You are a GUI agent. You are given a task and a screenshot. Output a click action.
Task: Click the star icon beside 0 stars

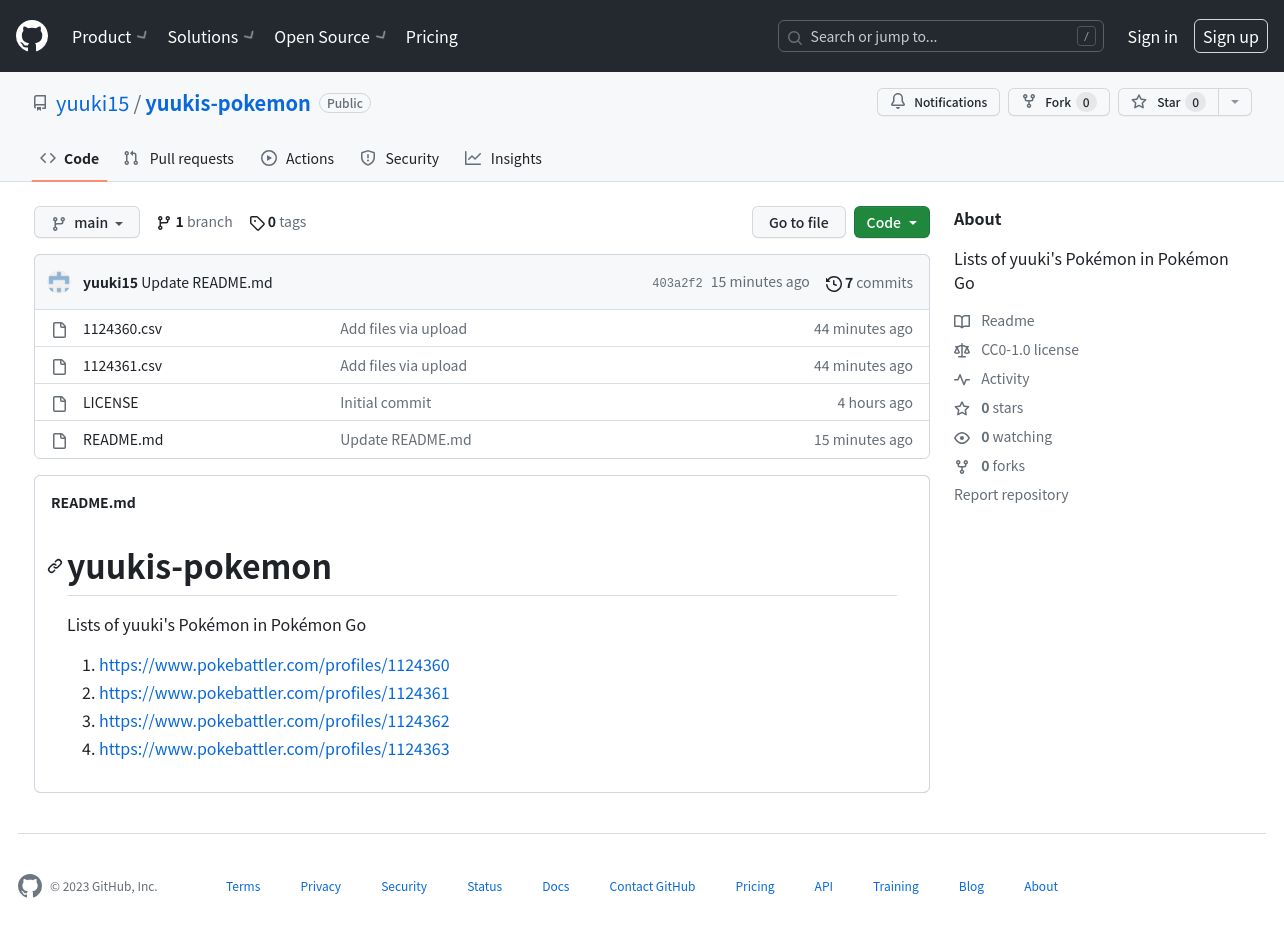(962, 408)
